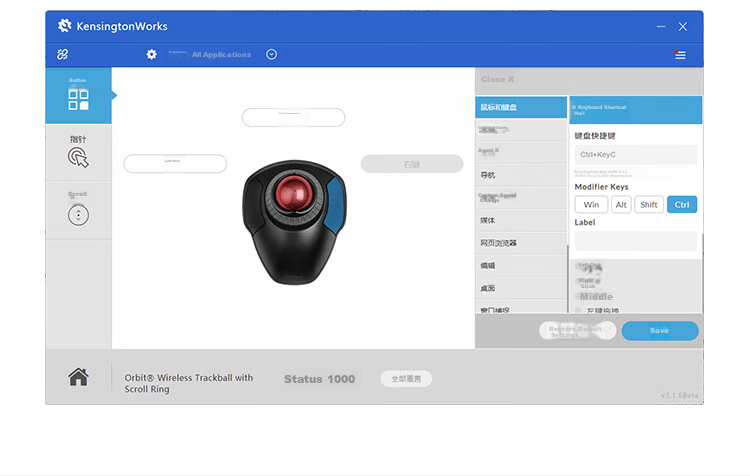Toggle the Win modifier key
The image size is (750, 476).
(x=591, y=205)
